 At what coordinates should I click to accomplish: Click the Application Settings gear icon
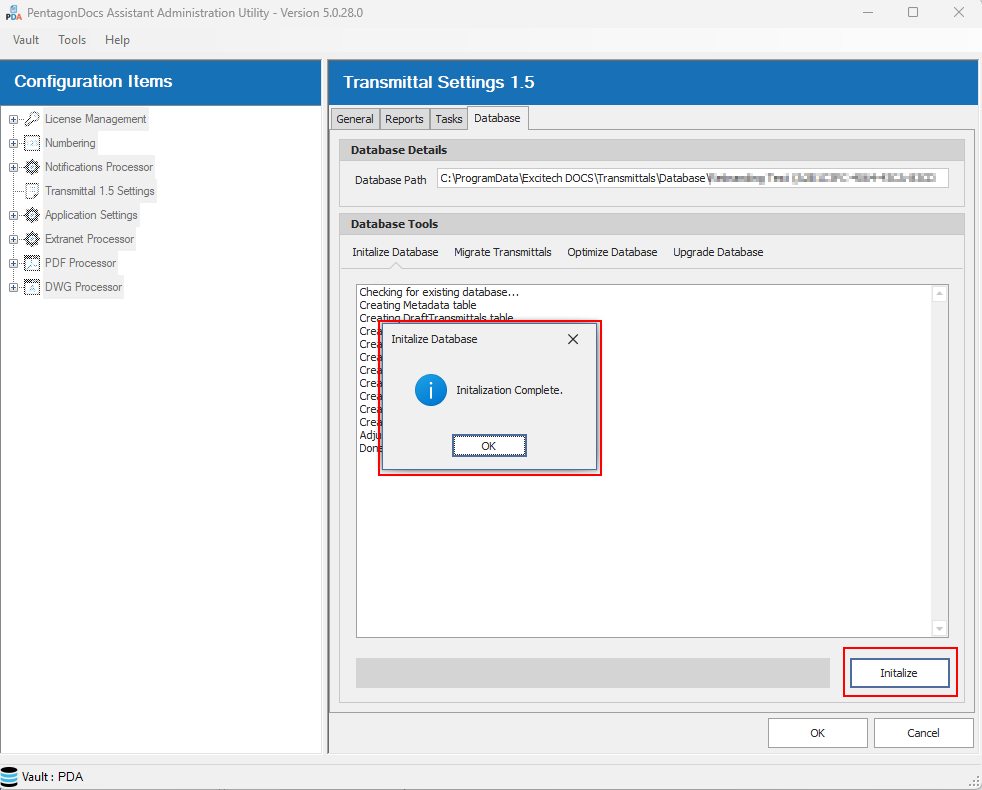[32, 215]
